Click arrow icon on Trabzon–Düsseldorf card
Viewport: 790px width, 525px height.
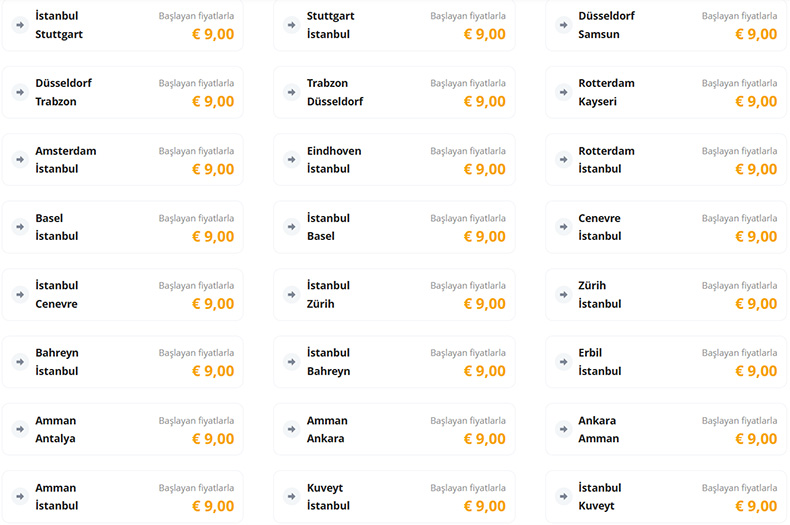(x=291, y=92)
